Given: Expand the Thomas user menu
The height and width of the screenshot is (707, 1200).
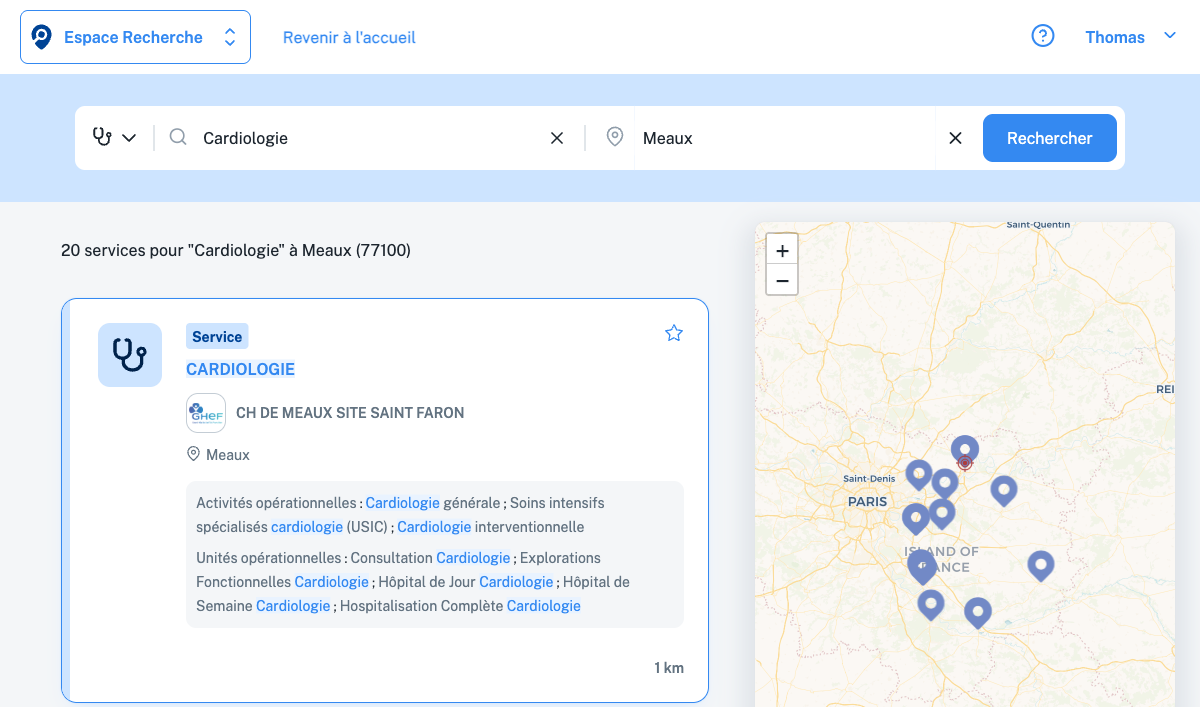Looking at the screenshot, I should (1130, 37).
